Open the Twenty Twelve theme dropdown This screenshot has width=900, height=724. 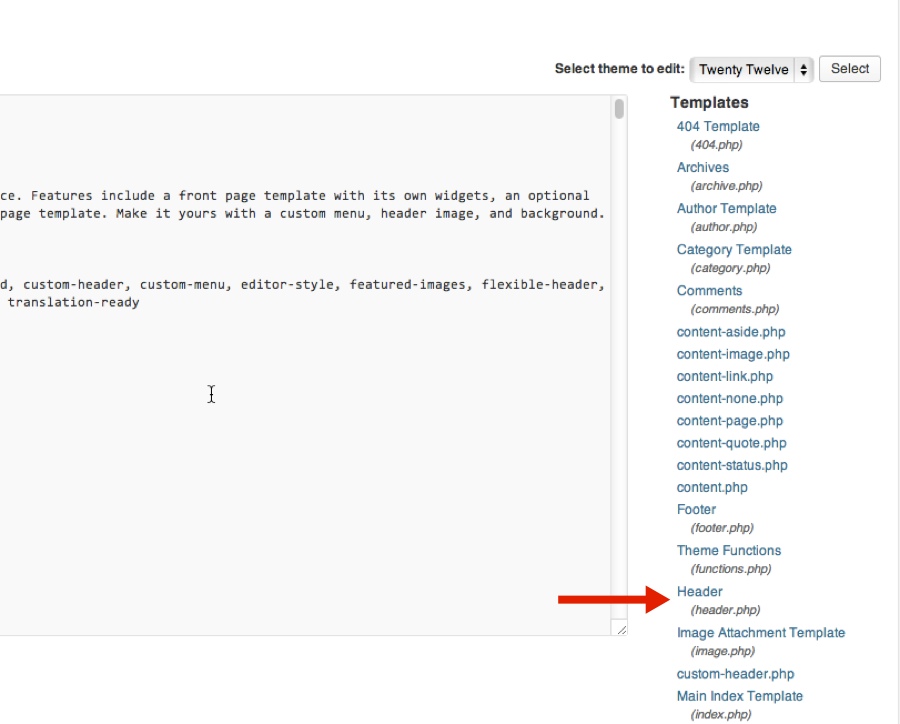tap(751, 69)
